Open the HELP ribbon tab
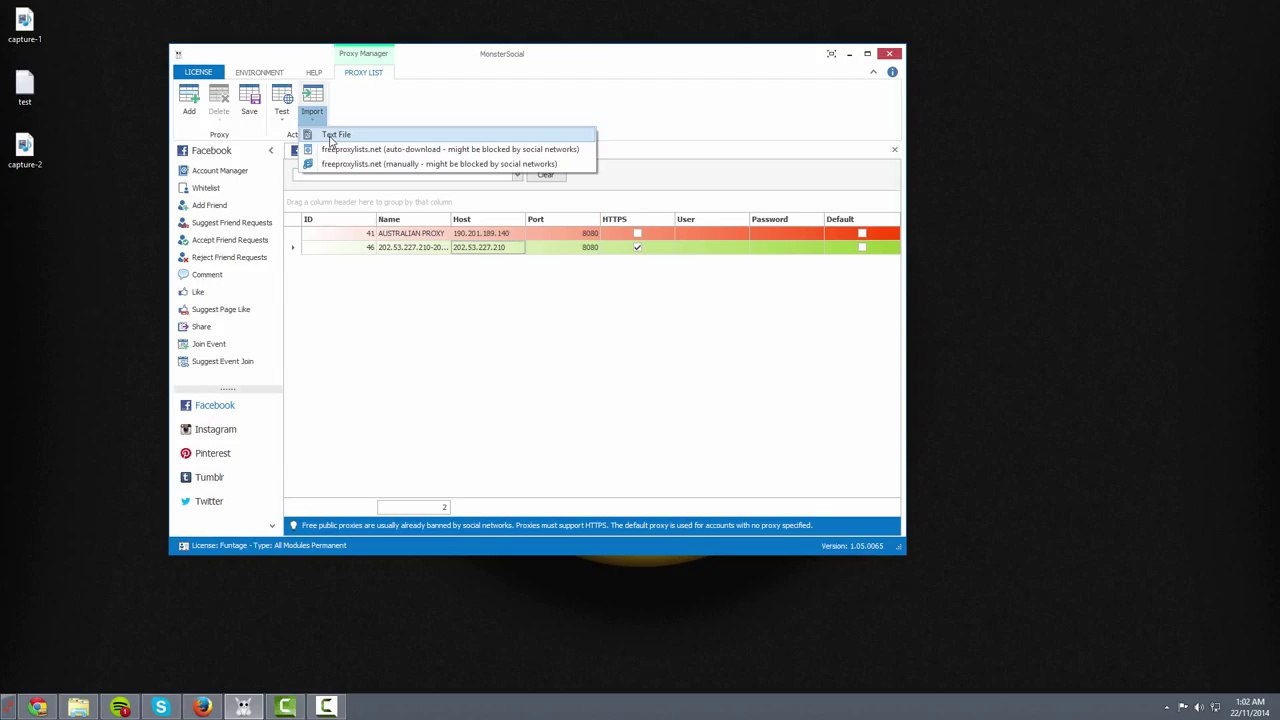 tap(314, 72)
